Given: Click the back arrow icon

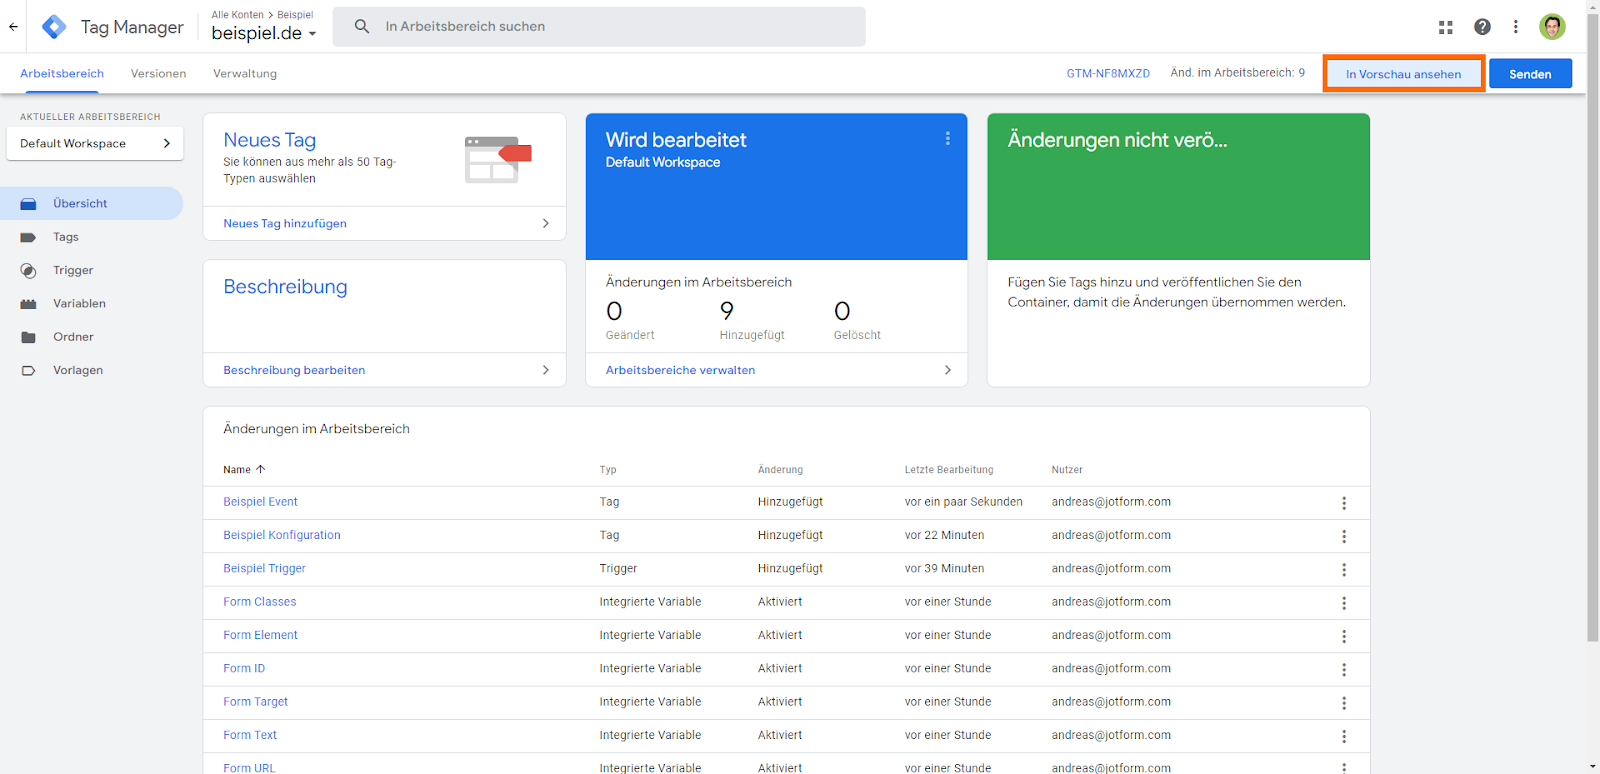Looking at the screenshot, I should [x=13, y=27].
